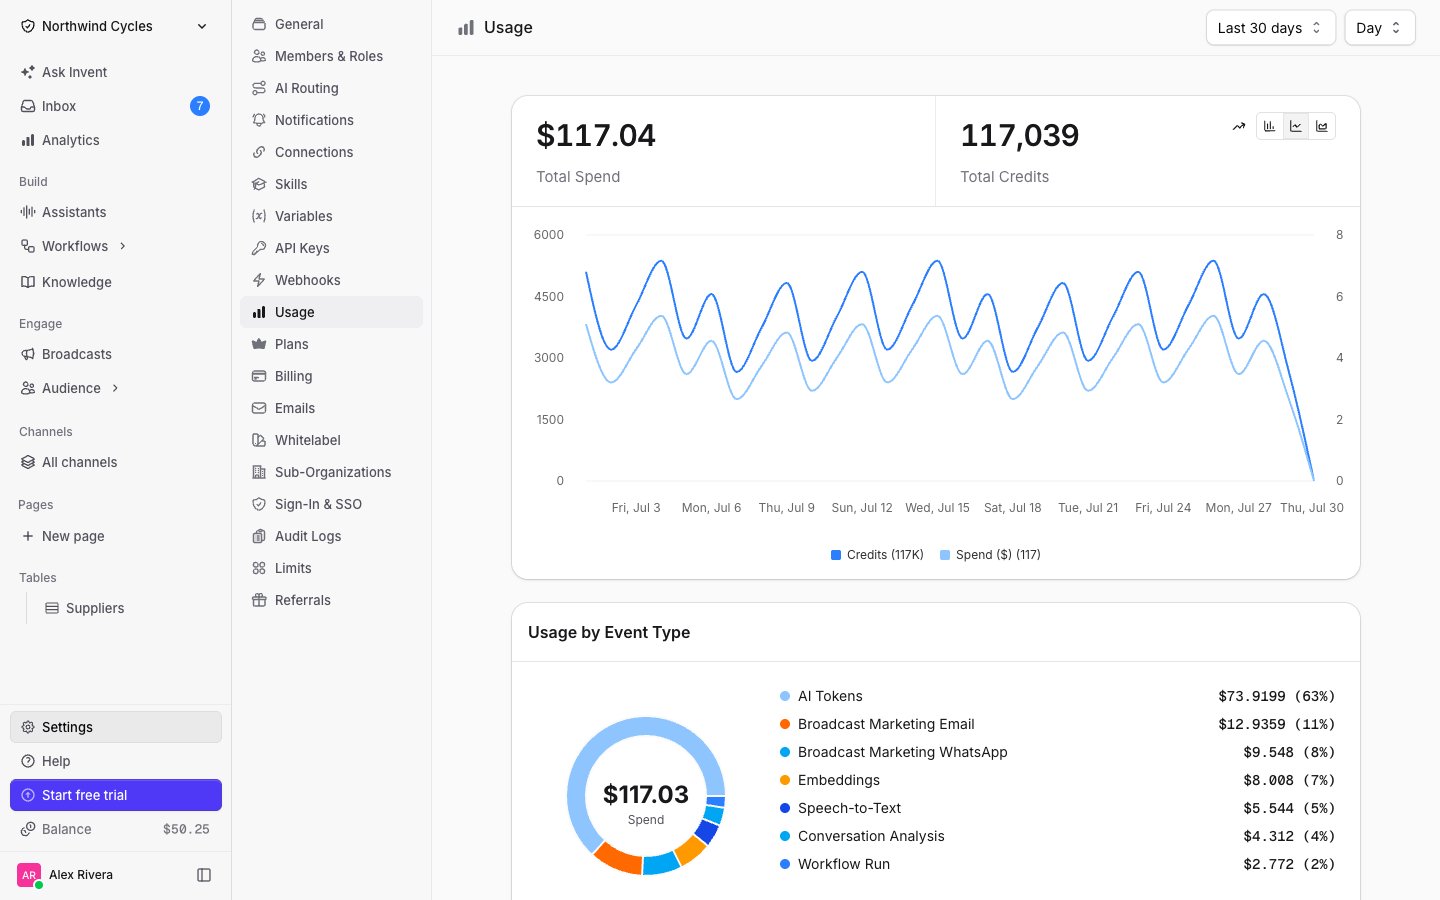This screenshot has width=1440, height=900.
Task: Open the Plans settings
Action: (331, 344)
